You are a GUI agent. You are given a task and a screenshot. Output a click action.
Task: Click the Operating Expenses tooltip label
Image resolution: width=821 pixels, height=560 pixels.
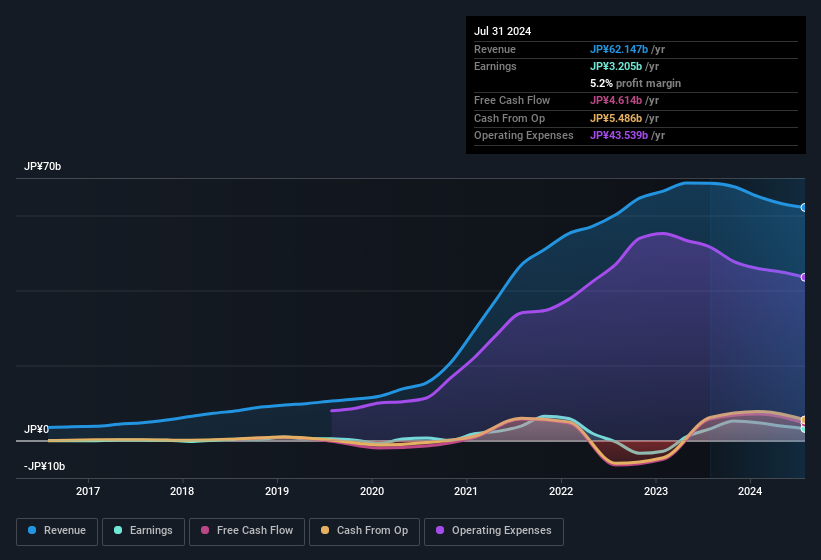[524, 136]
